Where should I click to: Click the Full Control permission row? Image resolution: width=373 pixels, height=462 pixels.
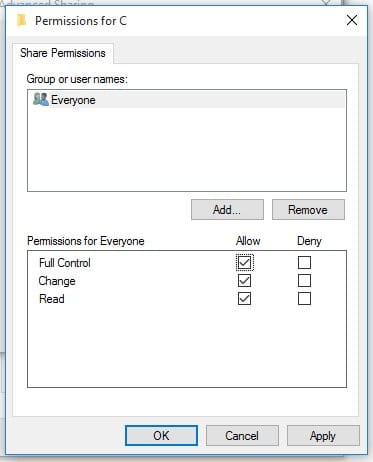[x=187, y=263]
